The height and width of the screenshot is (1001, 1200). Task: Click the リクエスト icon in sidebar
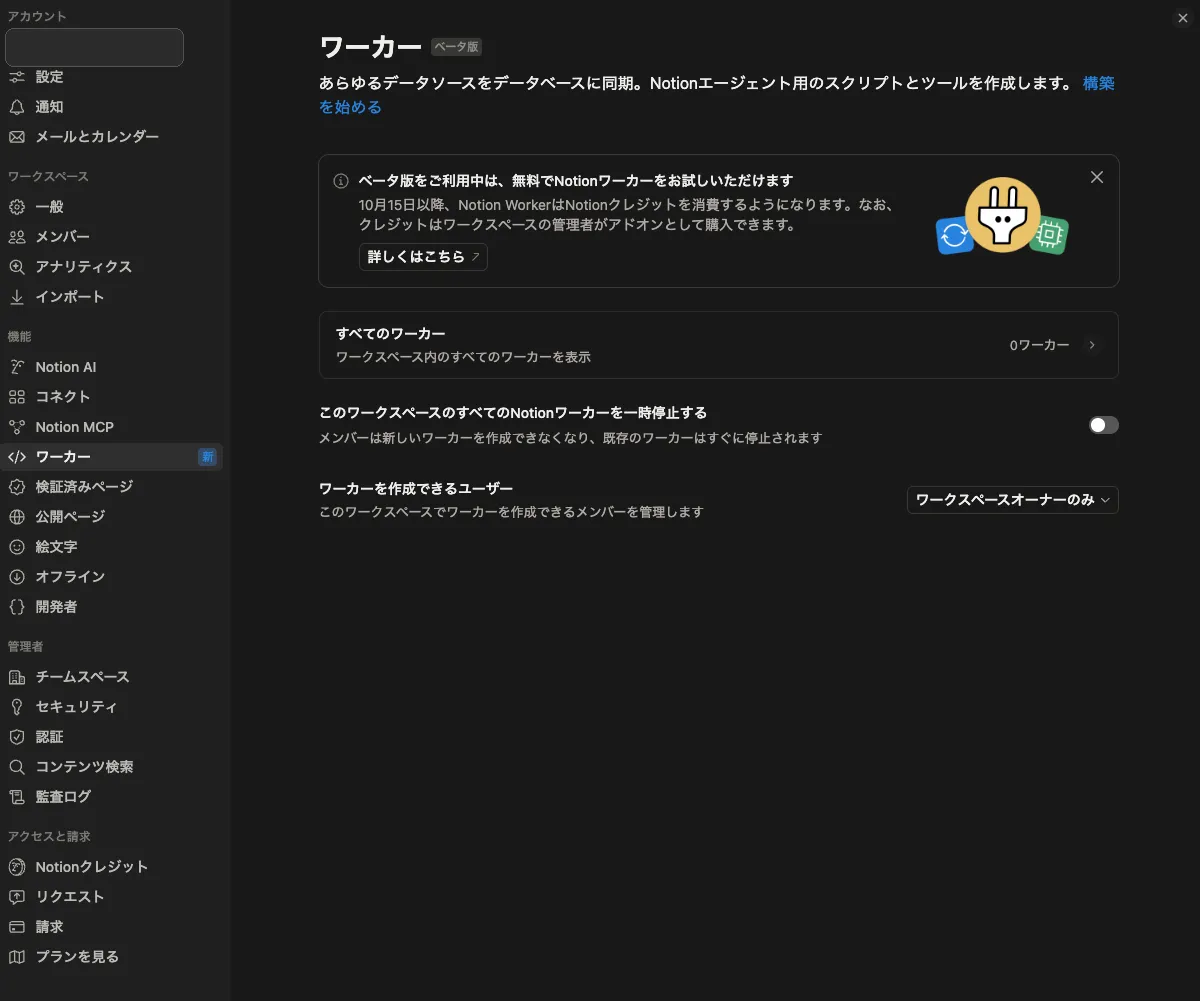coord(17,897)
